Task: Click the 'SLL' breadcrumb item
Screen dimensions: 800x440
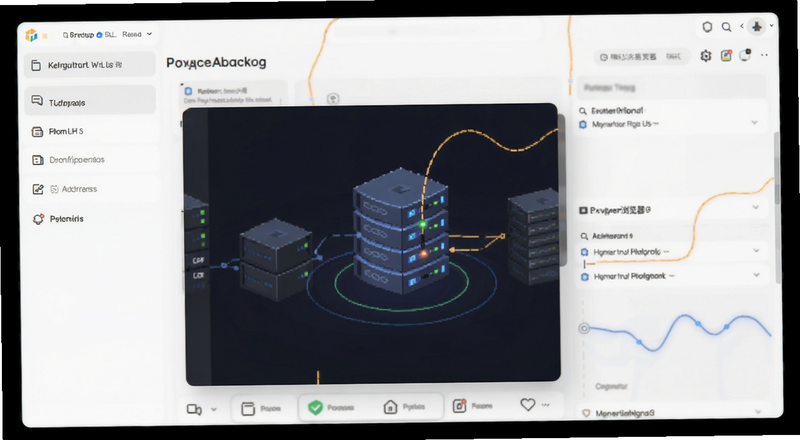Action: 107,35
